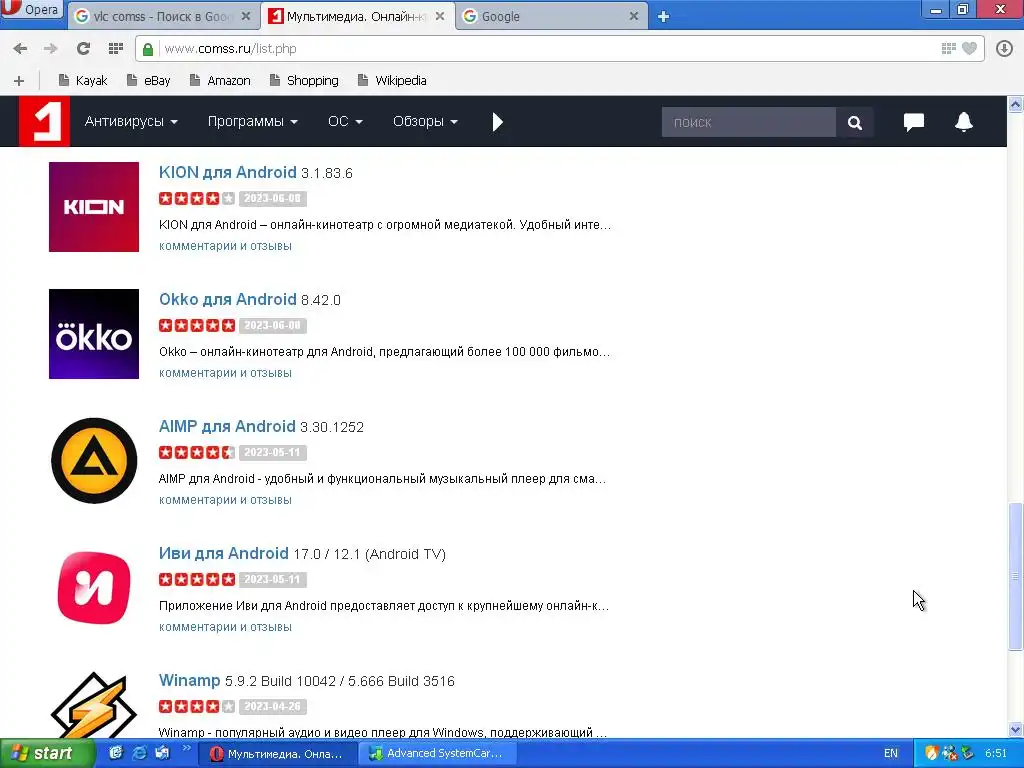Open KION комментарии и отзывы link

point(225,246)
